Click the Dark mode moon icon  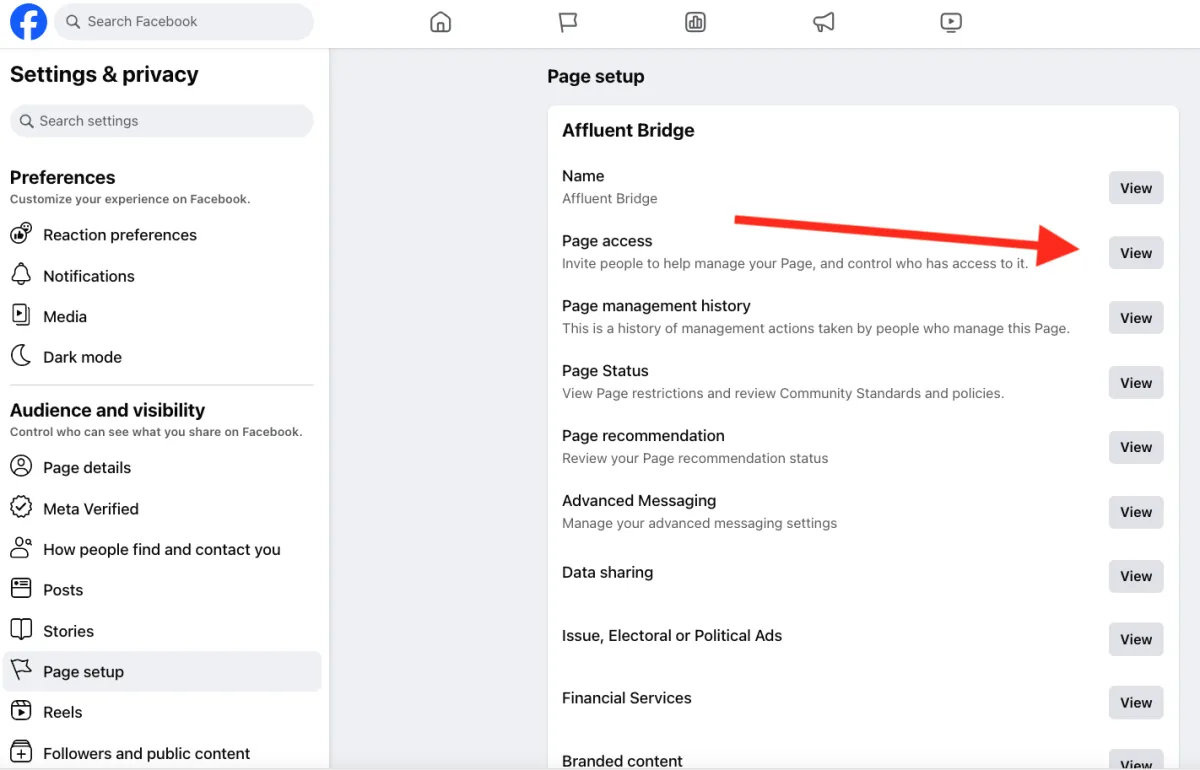click(21, 356)
